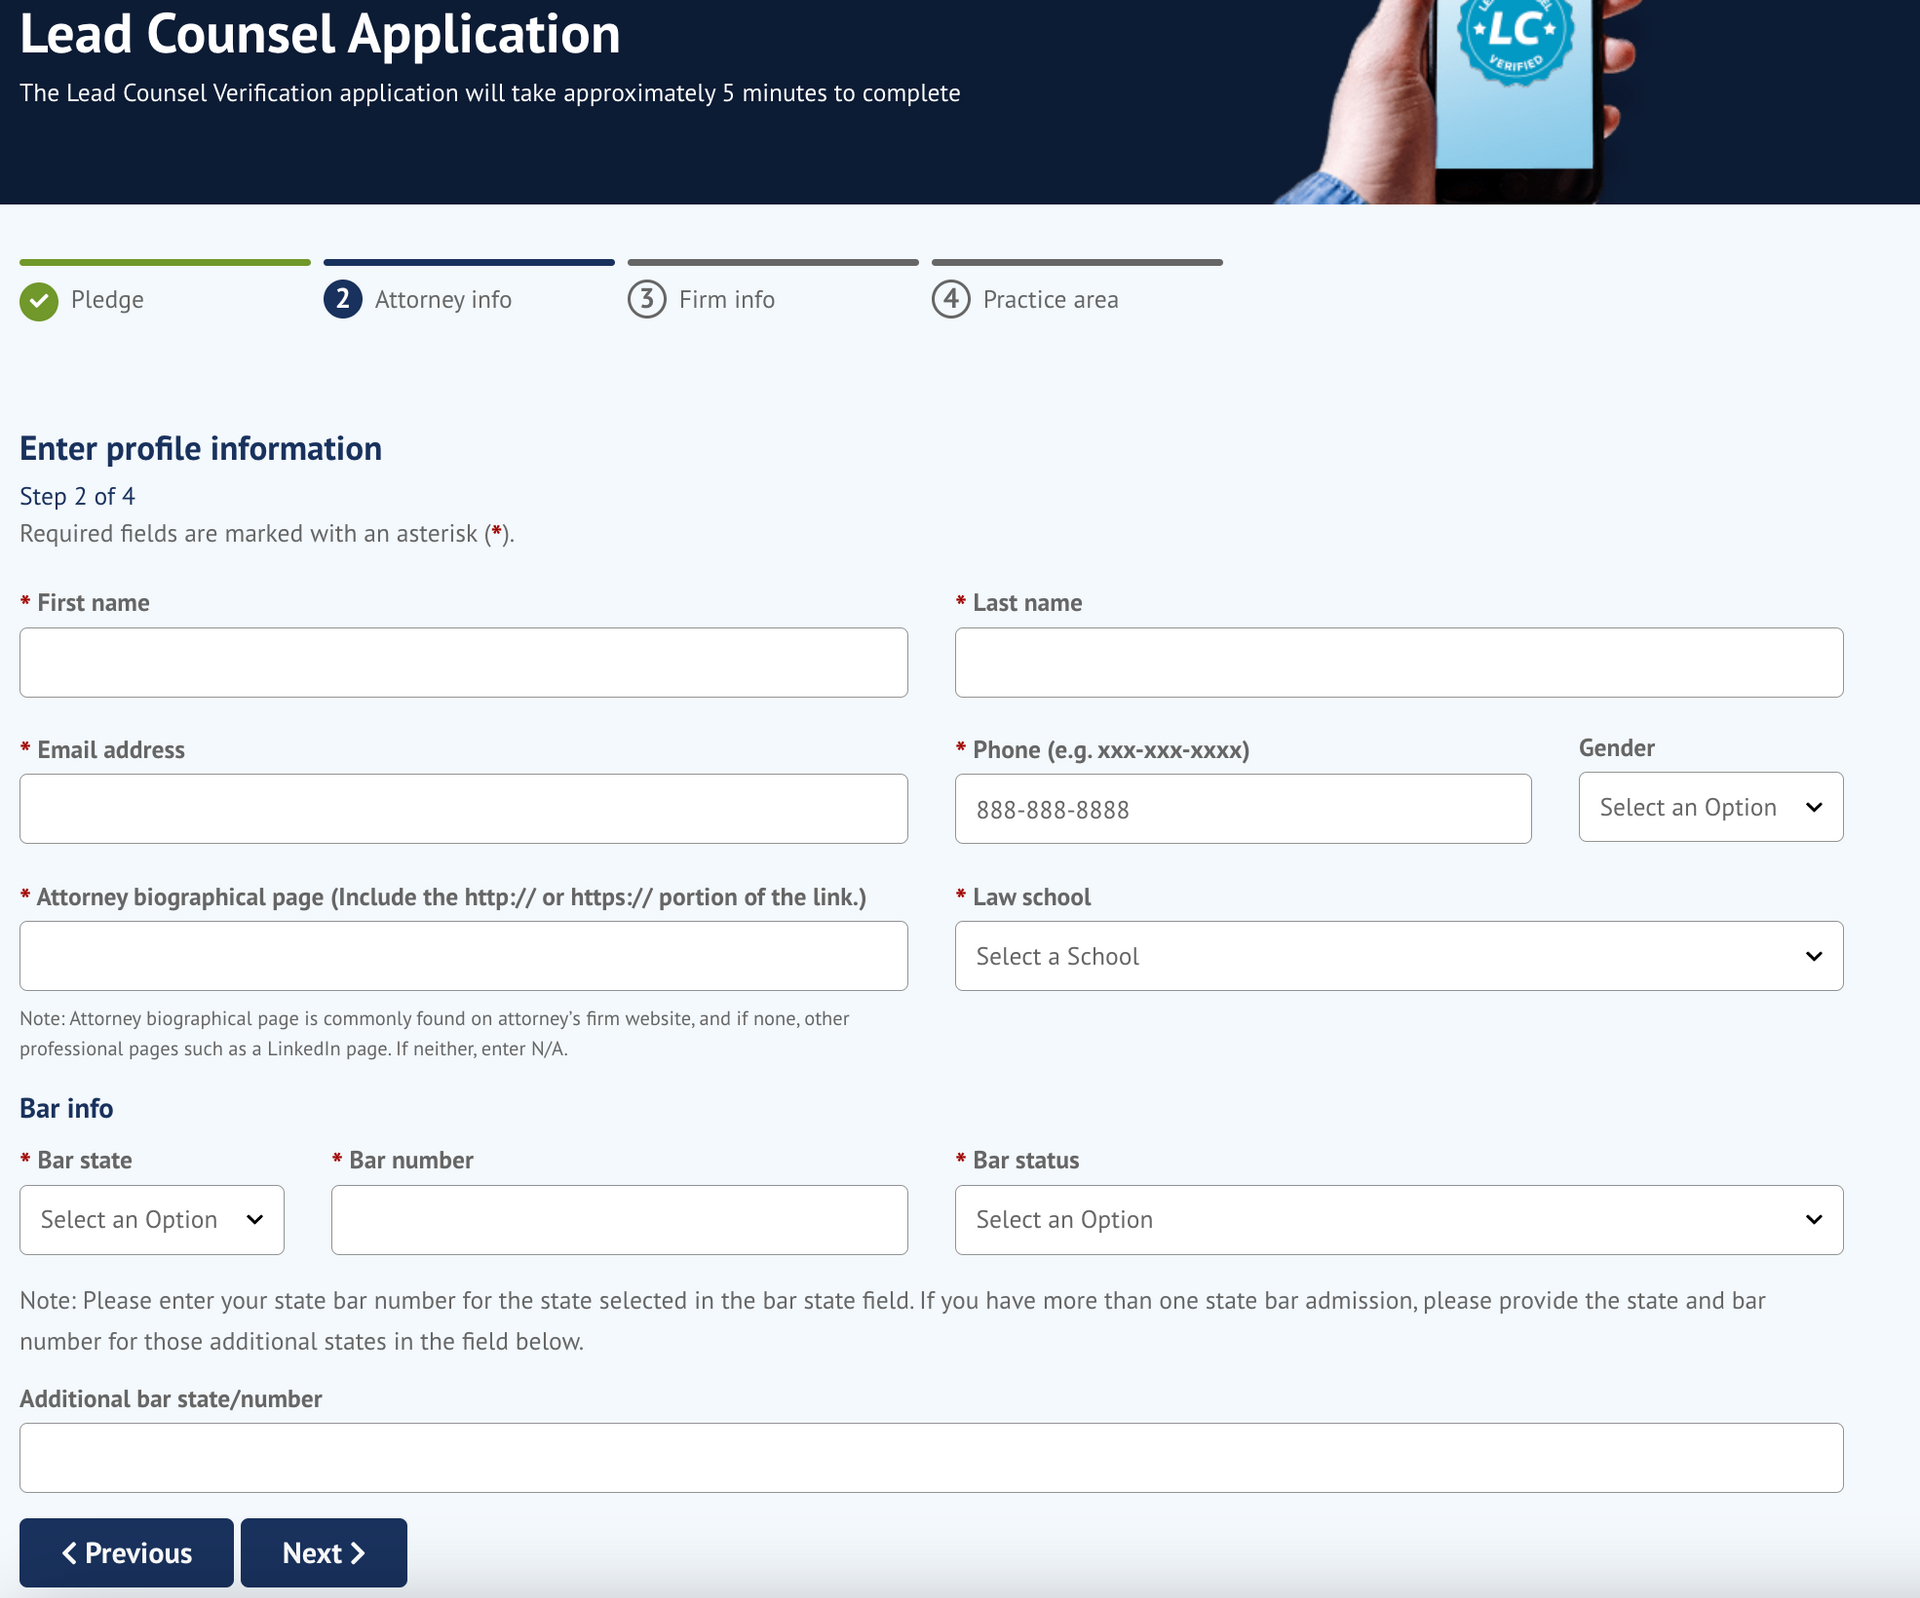Image resolution: width=1920 pixels, height=1598 pixels.
Task: Click the Lead Counsel Application title
Action: point(320,34)
